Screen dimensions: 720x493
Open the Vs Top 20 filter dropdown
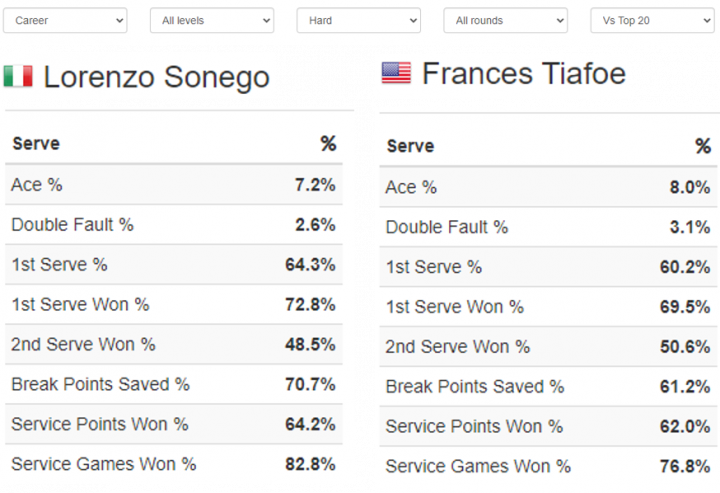652,20
